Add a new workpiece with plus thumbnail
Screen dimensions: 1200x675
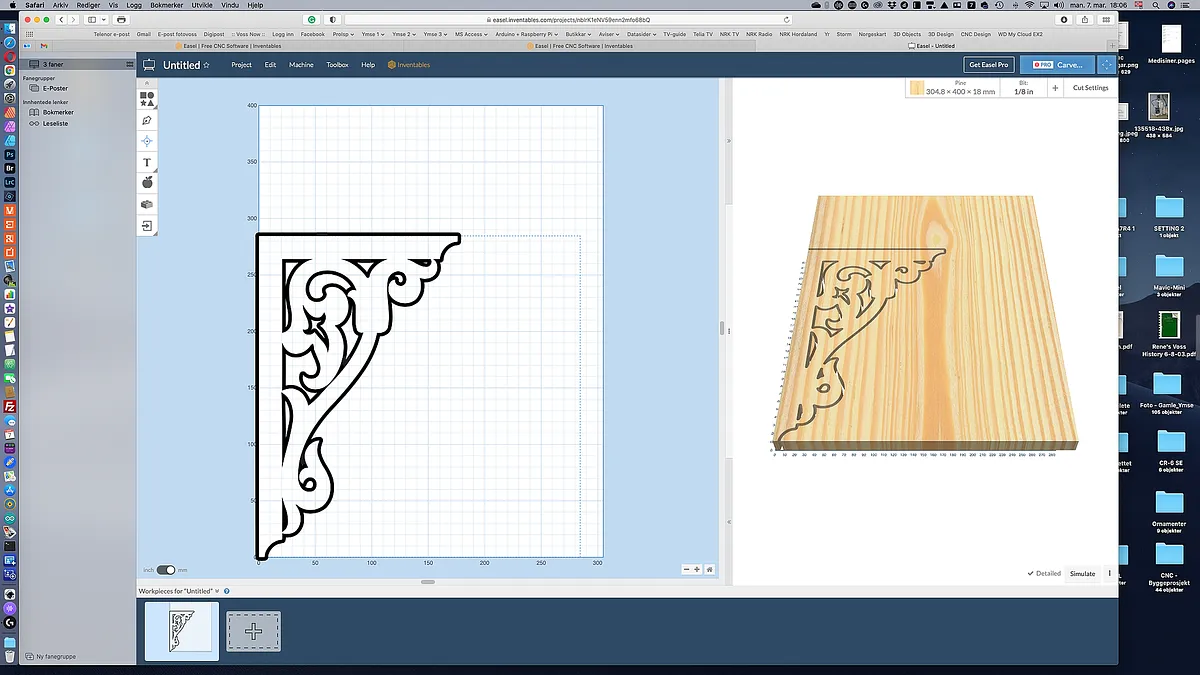253,631
